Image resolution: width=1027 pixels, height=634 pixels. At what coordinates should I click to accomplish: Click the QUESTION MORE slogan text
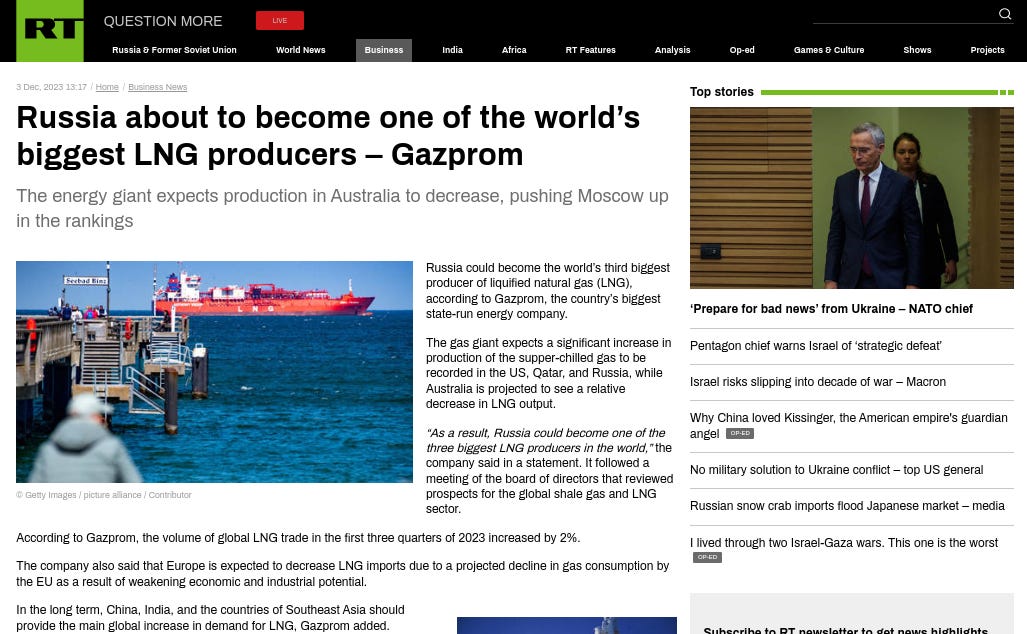[162, 21]
